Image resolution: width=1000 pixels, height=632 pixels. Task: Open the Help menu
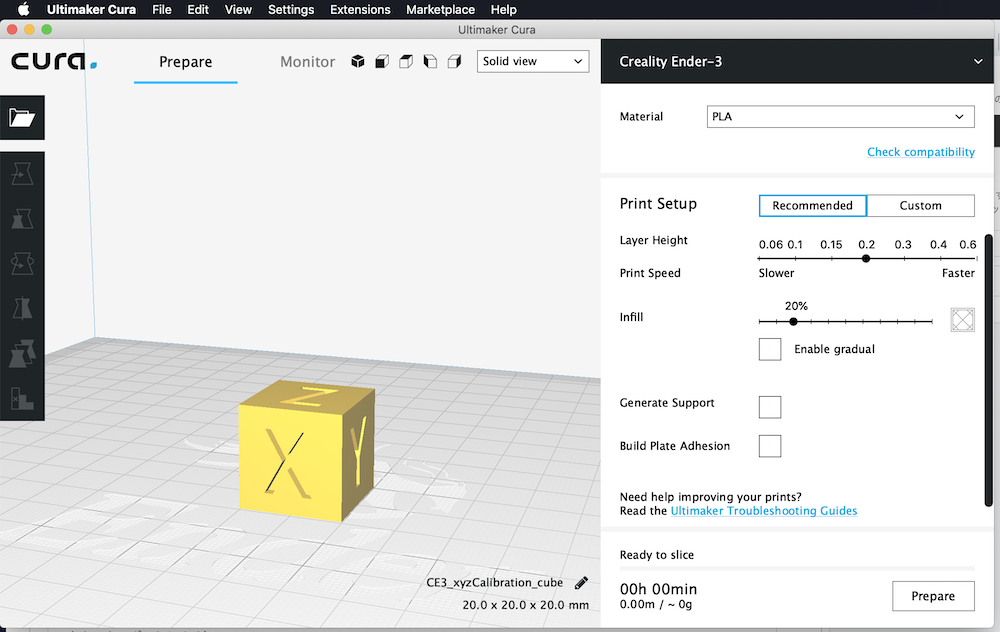(503, 10)
